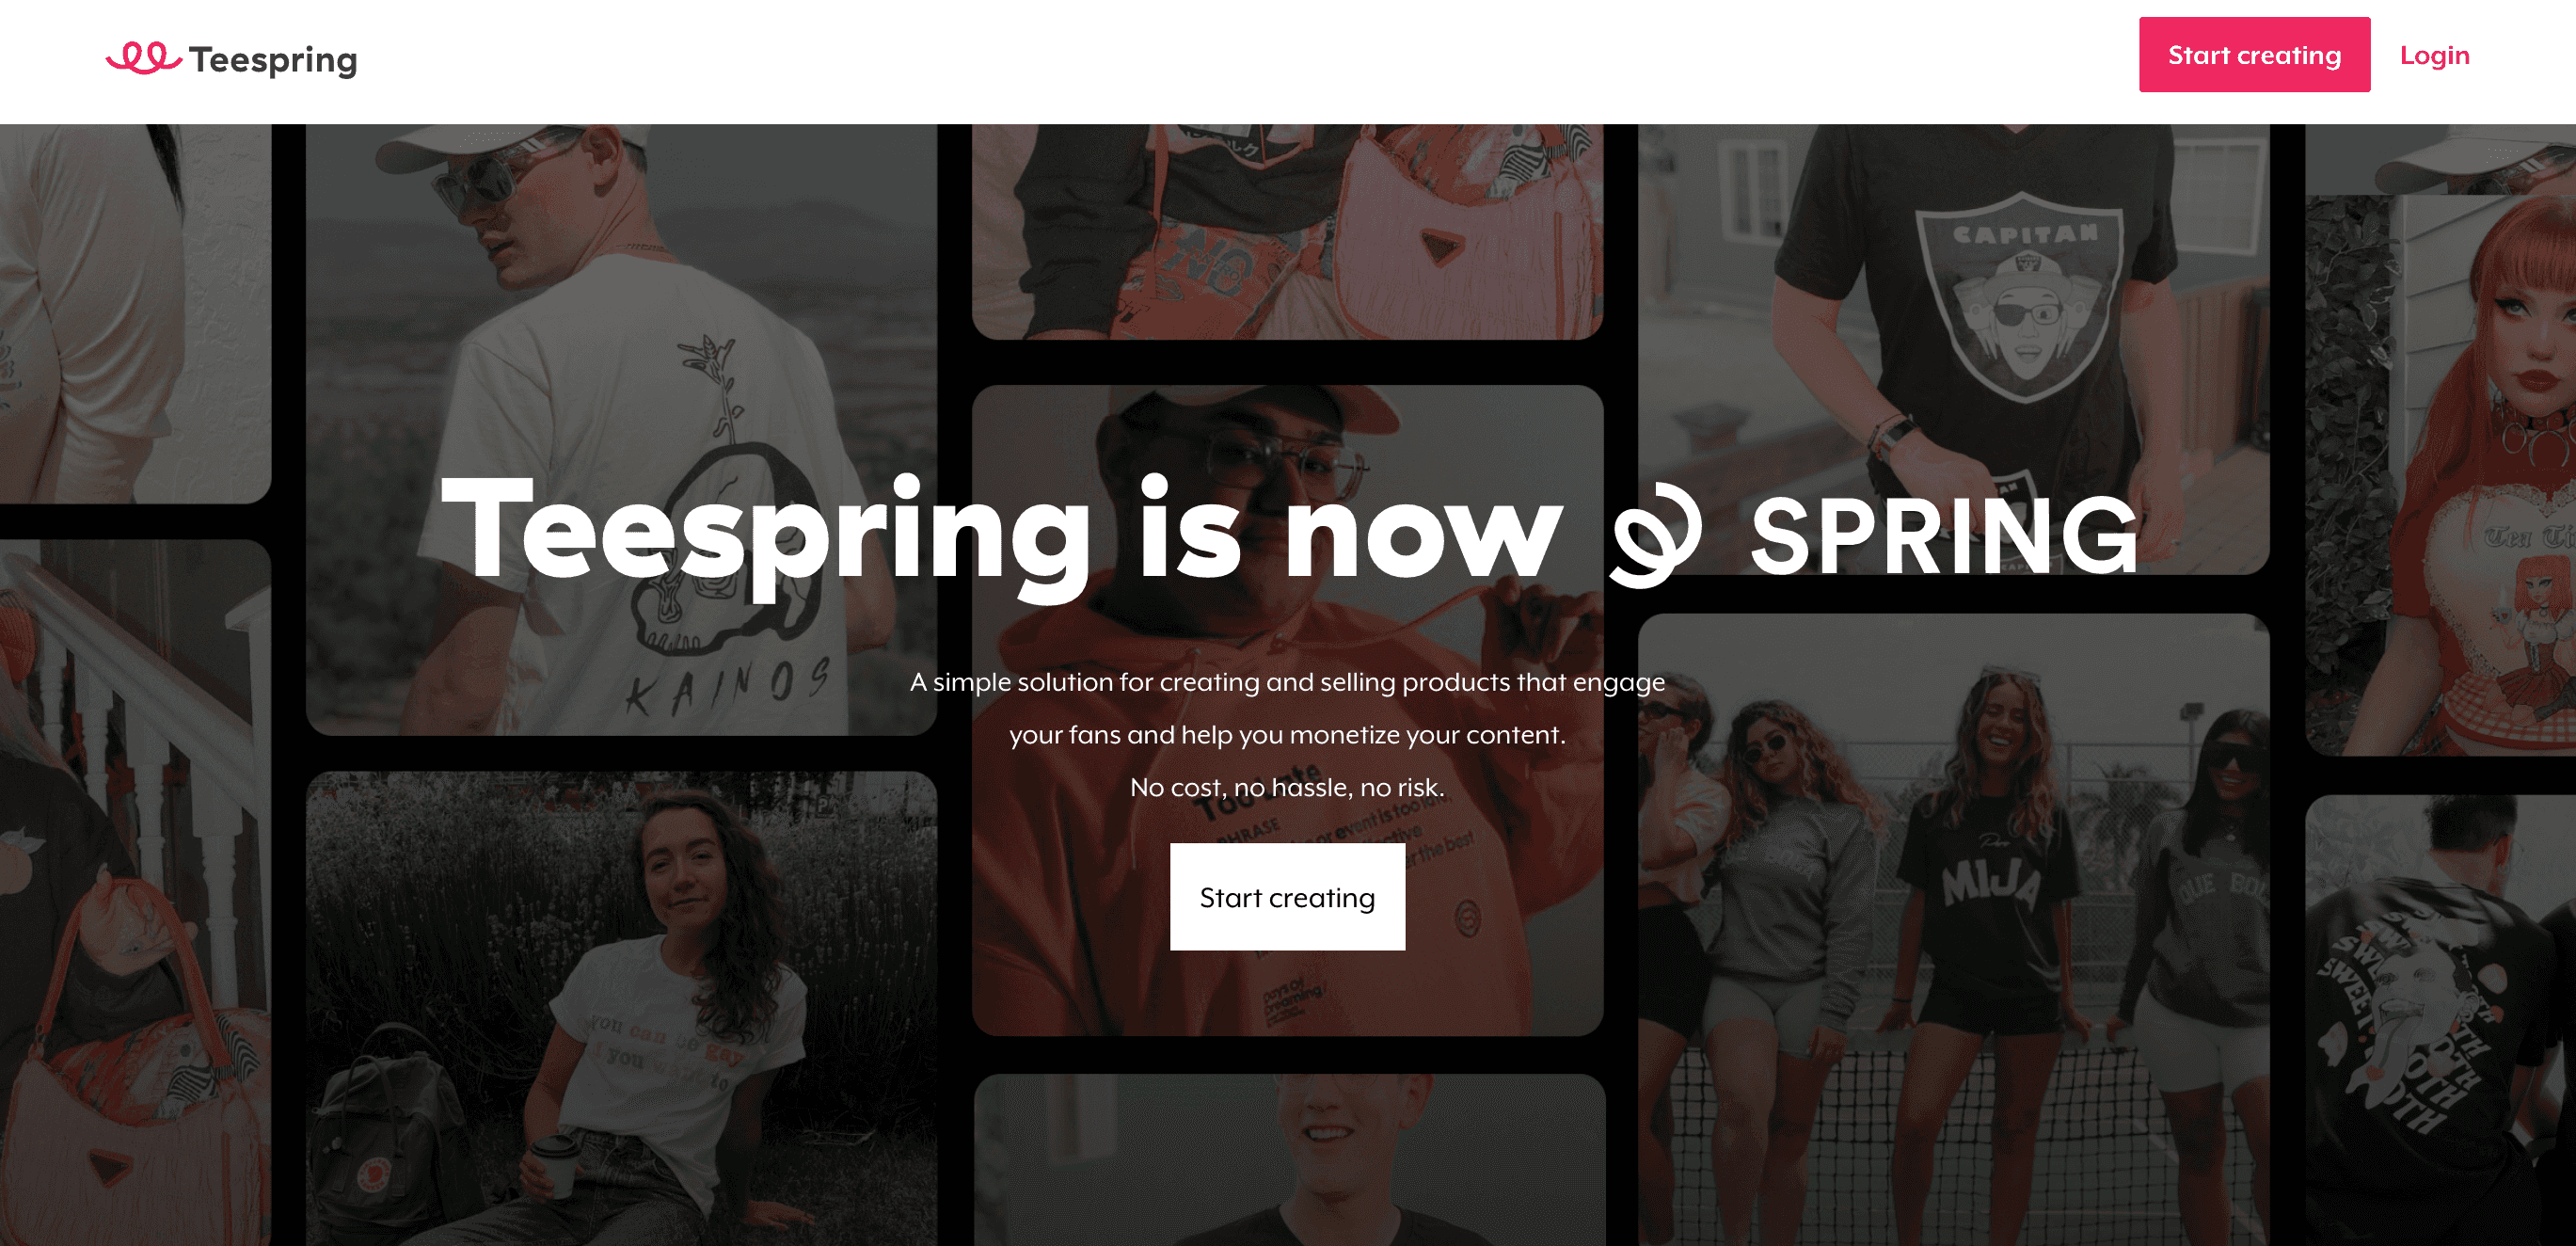
Task: Open the black graphic tee back photo
Action: point(2440,1020)
